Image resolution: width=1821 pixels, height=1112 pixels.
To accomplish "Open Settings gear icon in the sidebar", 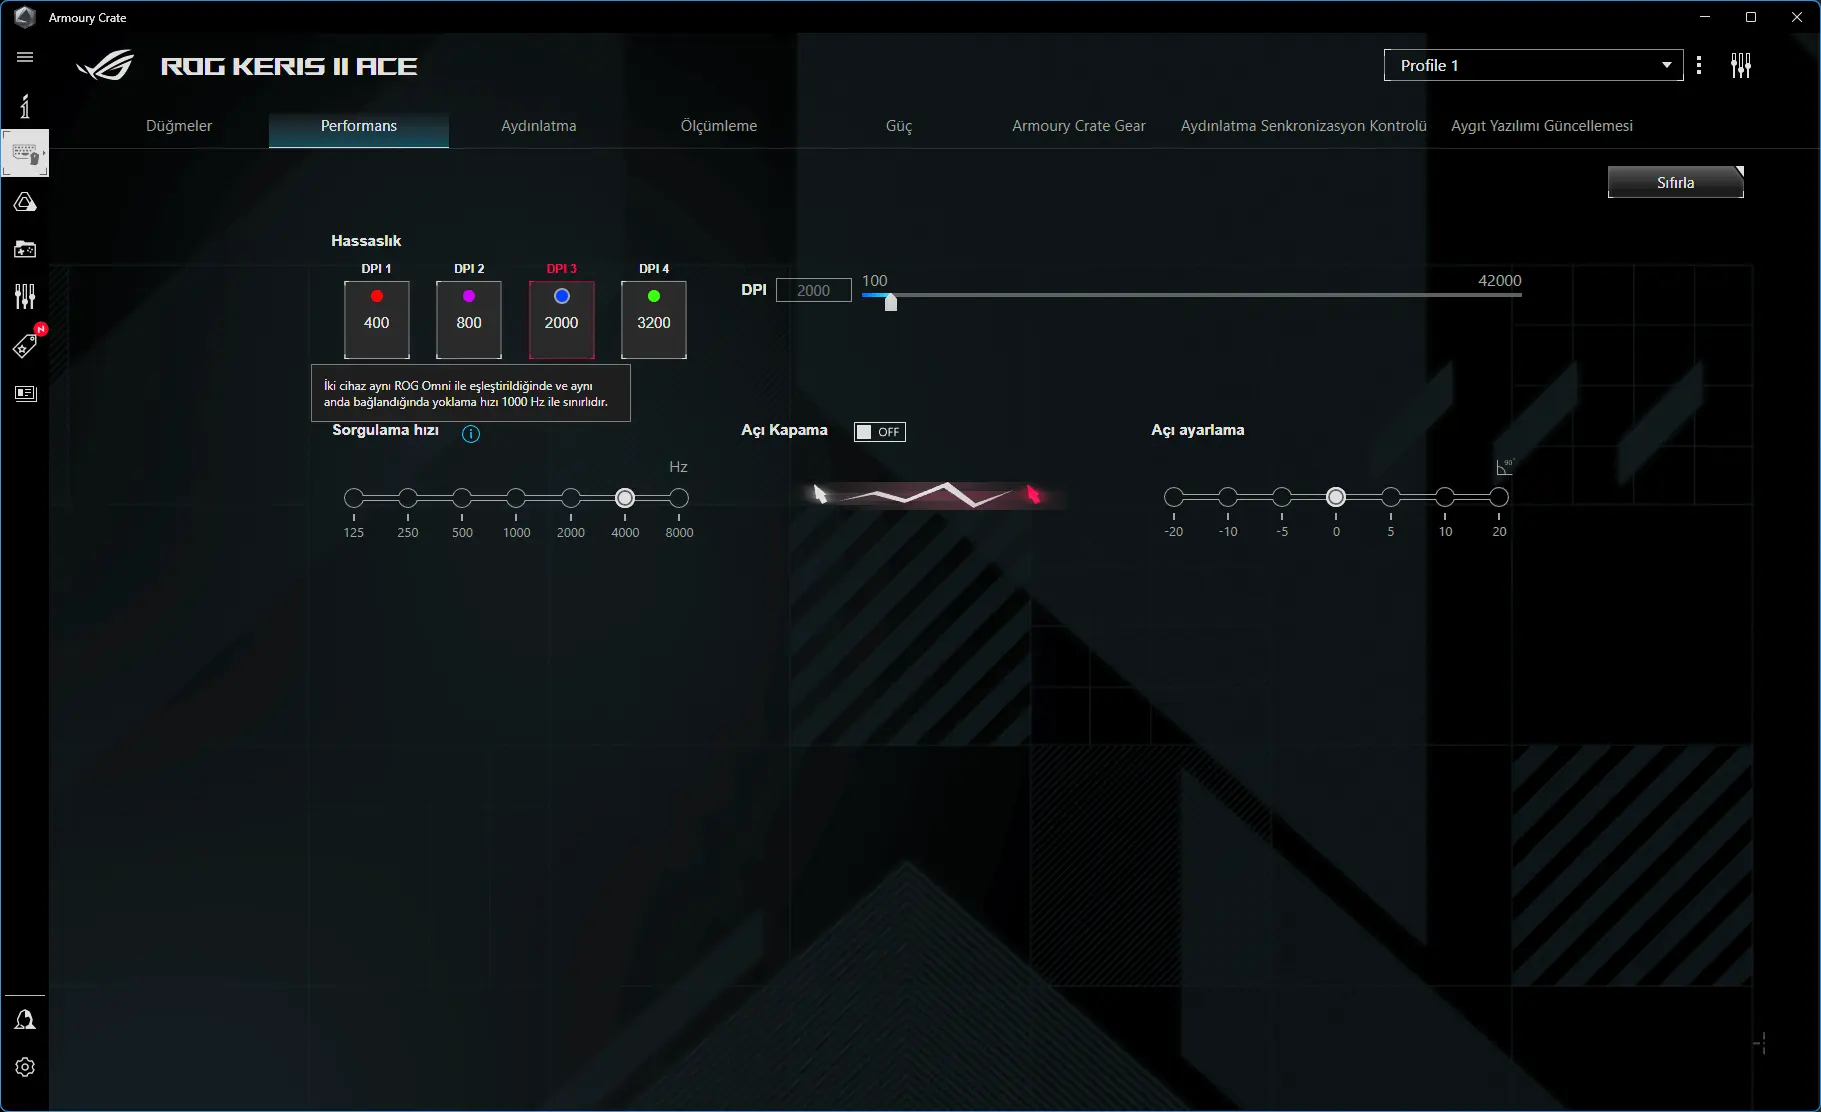I will tap(25, 1067).
